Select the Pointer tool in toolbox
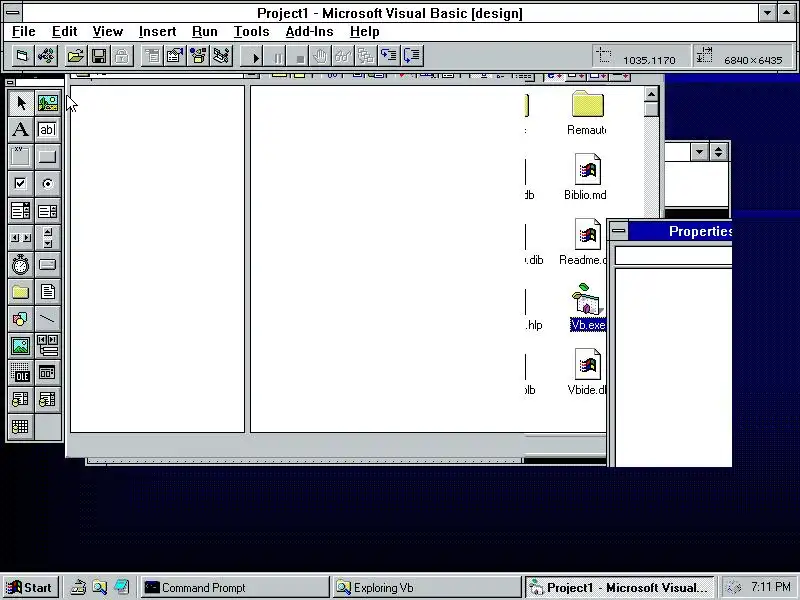The height and width of the screenshot is (600, 800). click(21, 103)
